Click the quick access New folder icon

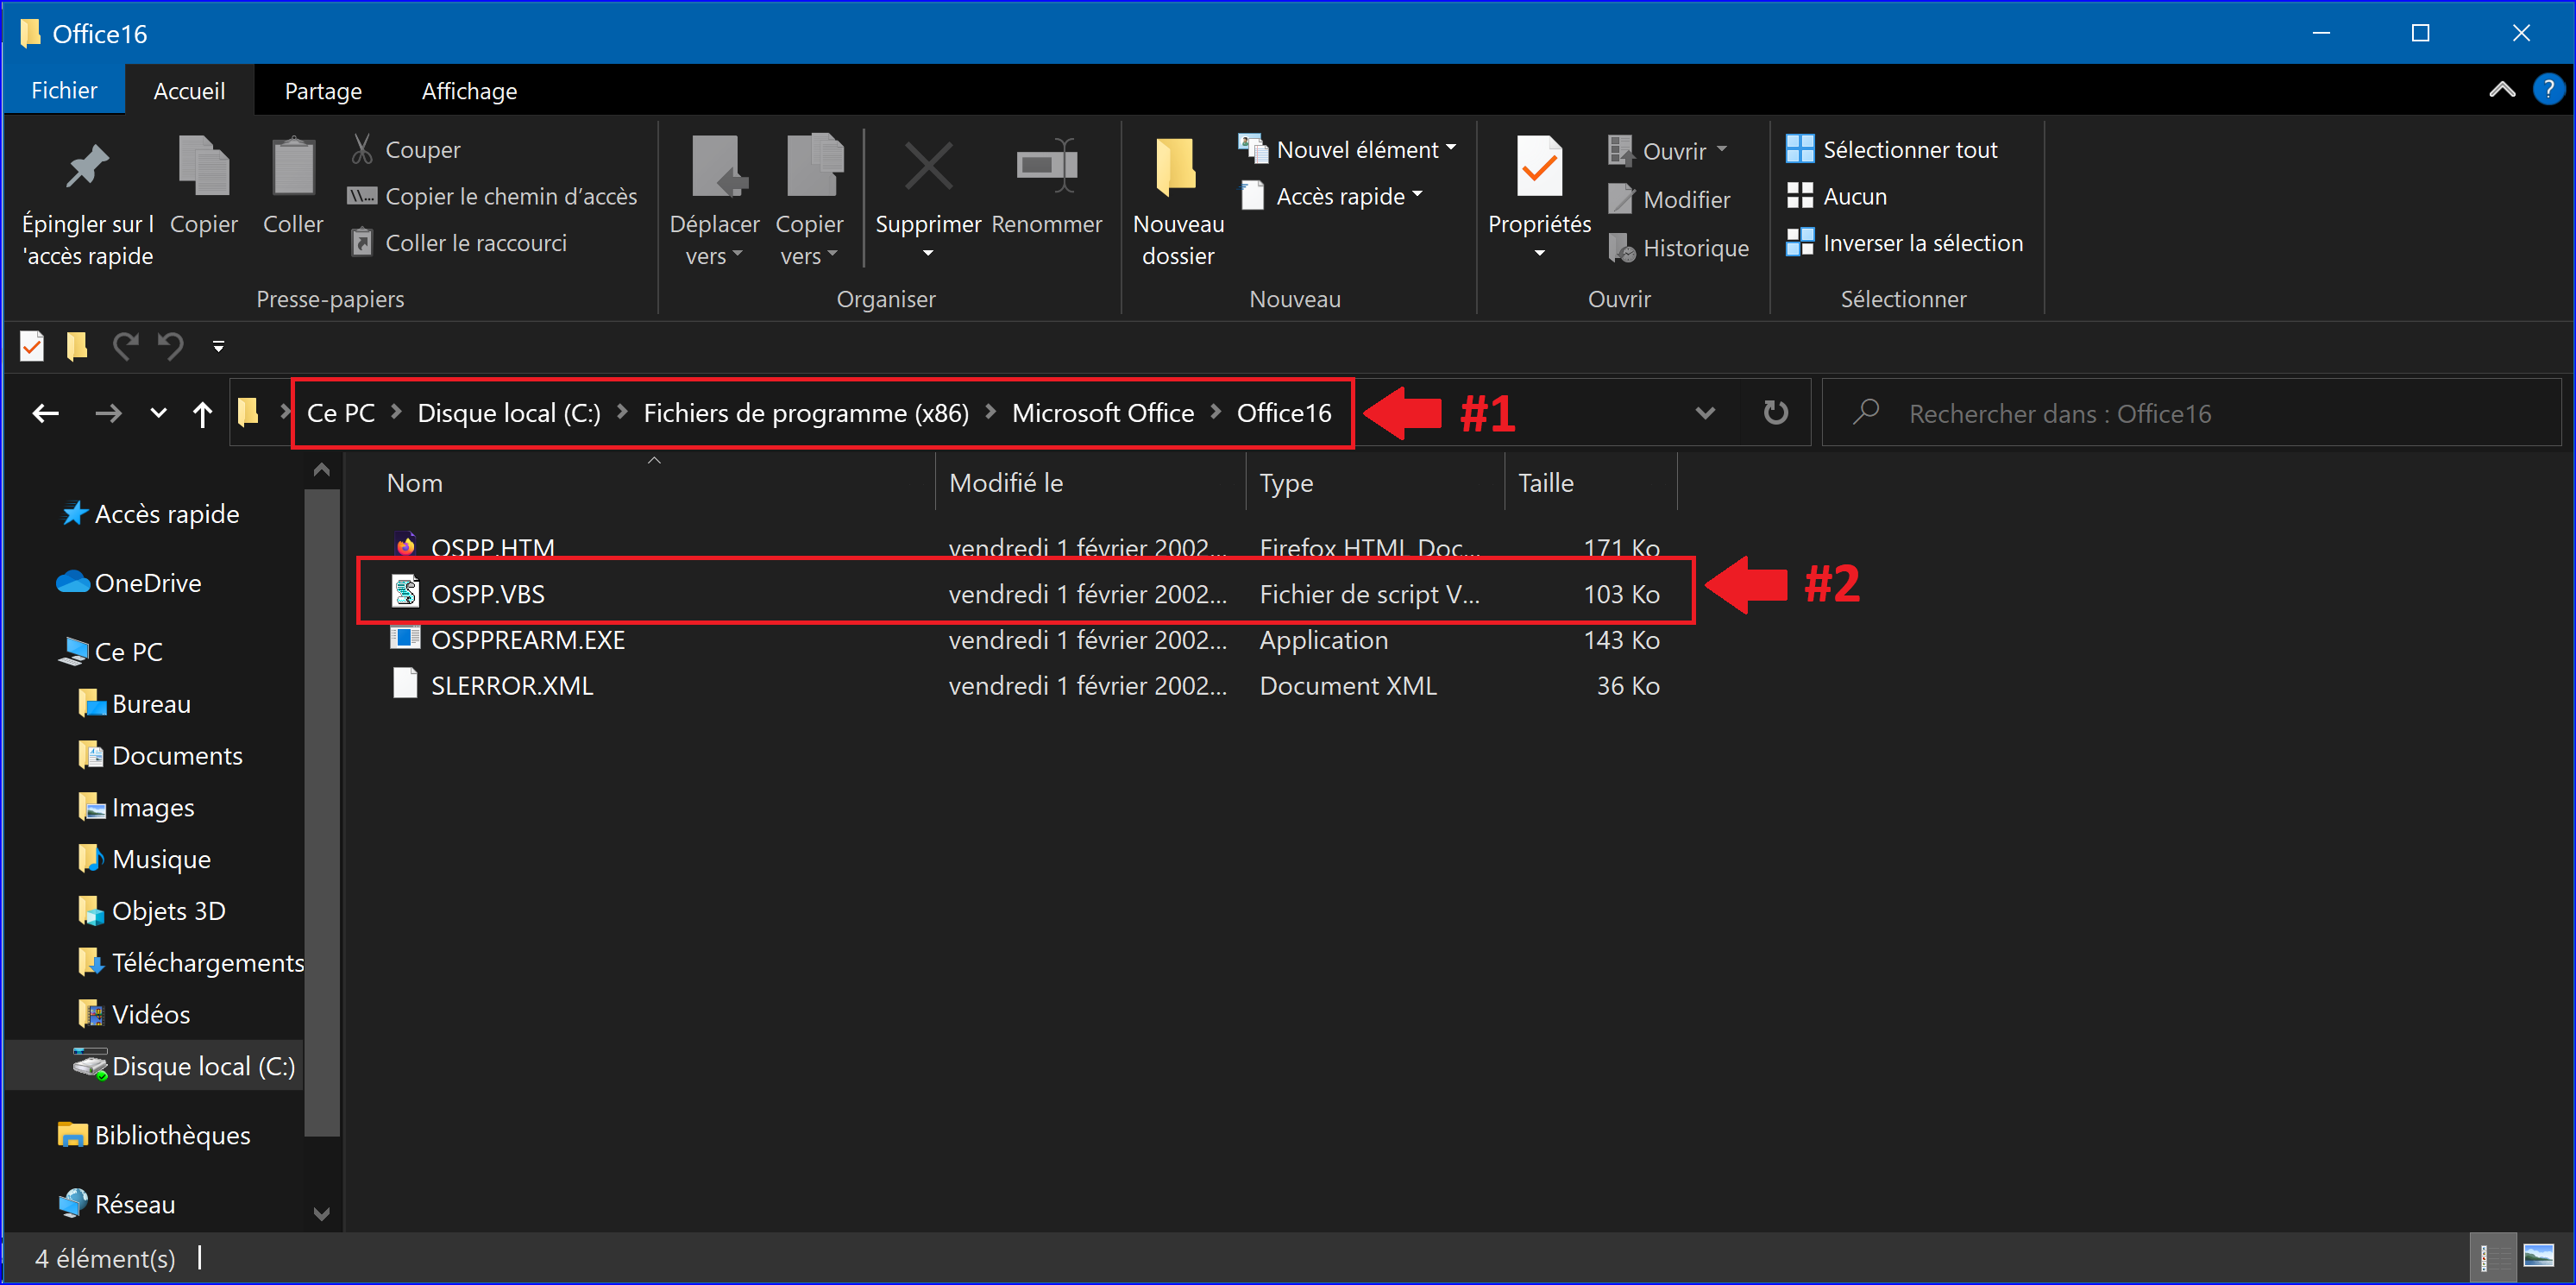(x=77, y=346)
